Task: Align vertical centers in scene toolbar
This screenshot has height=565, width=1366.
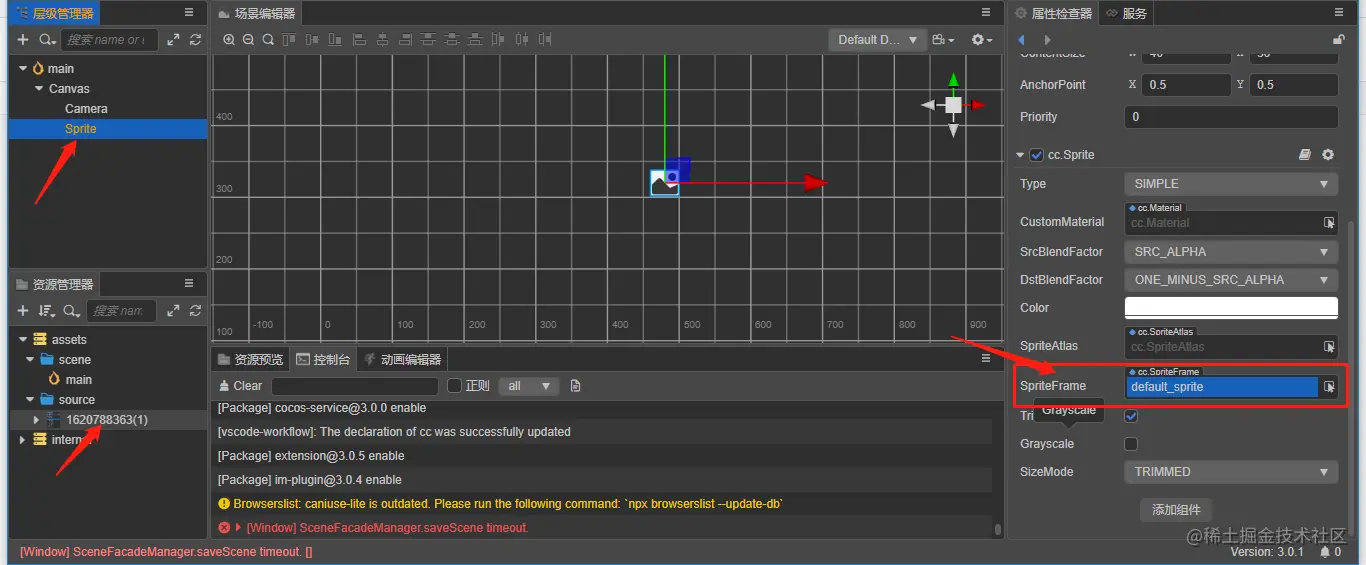Action: 312,40
